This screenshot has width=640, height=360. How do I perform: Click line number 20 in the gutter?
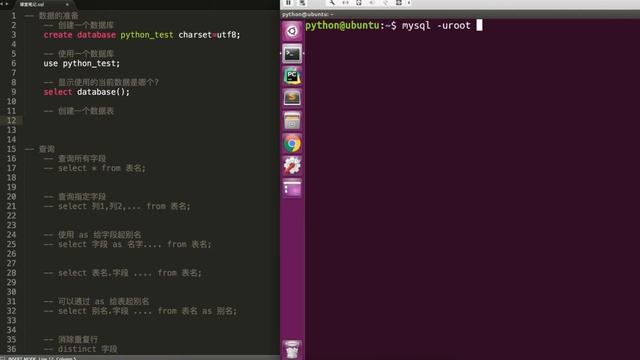point(11,197)
